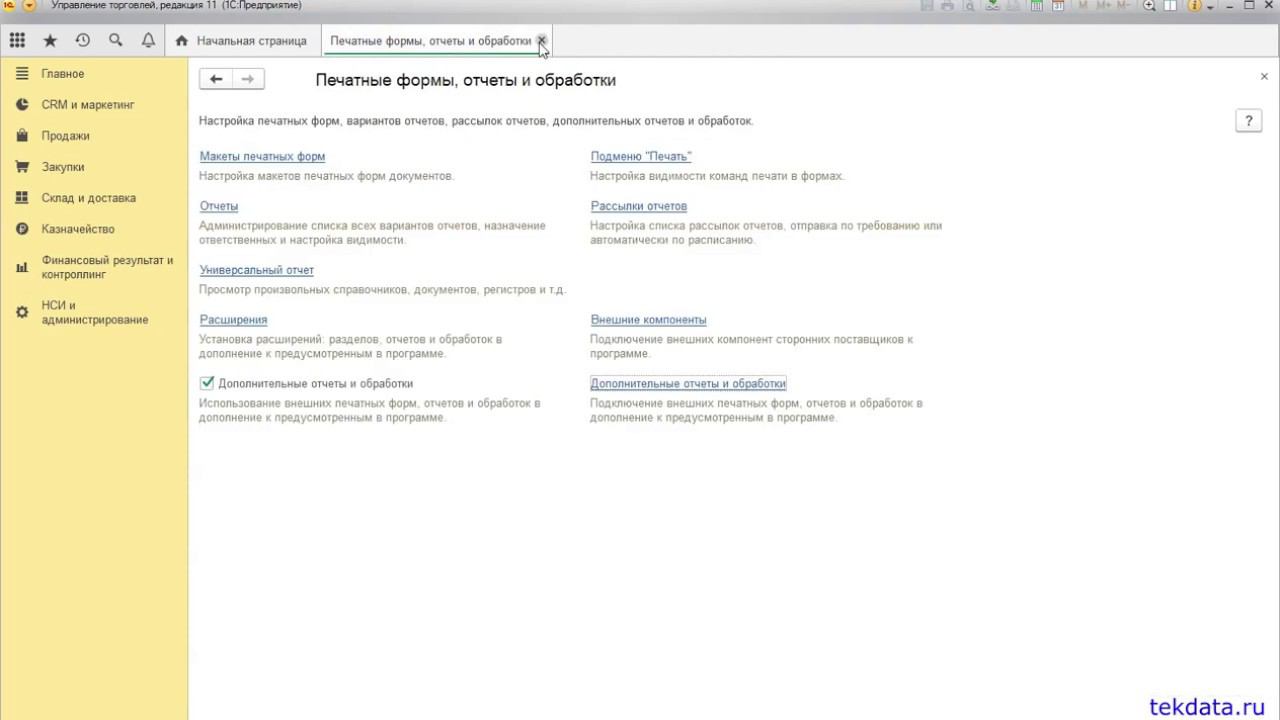Open the CRM и маркетинг section

pos(88,105)
